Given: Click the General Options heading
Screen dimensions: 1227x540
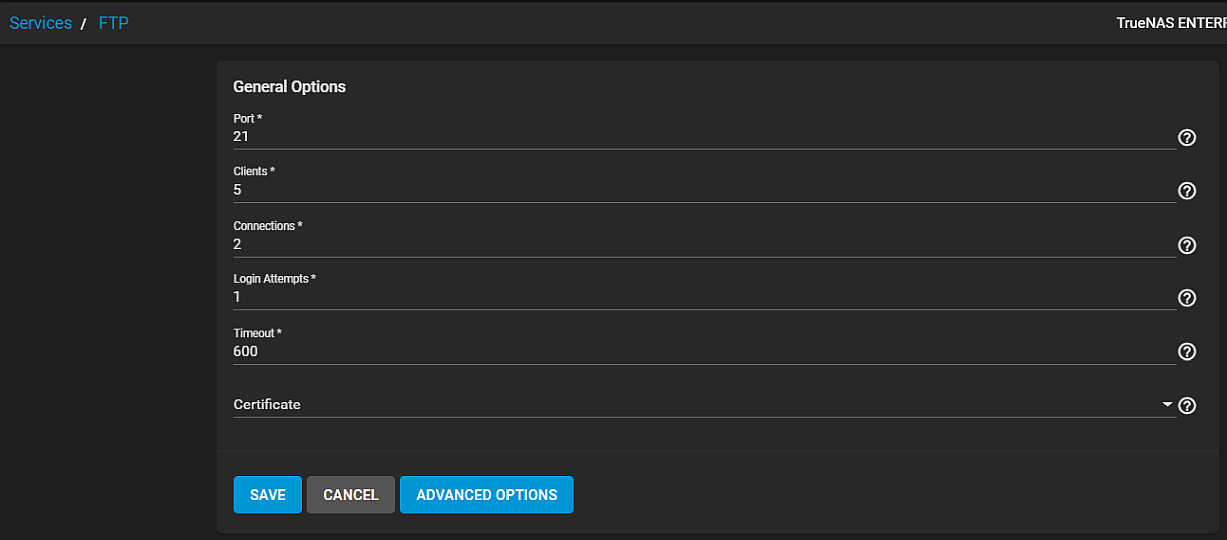Looking at the screenshot, I should (x=289, y=87).
